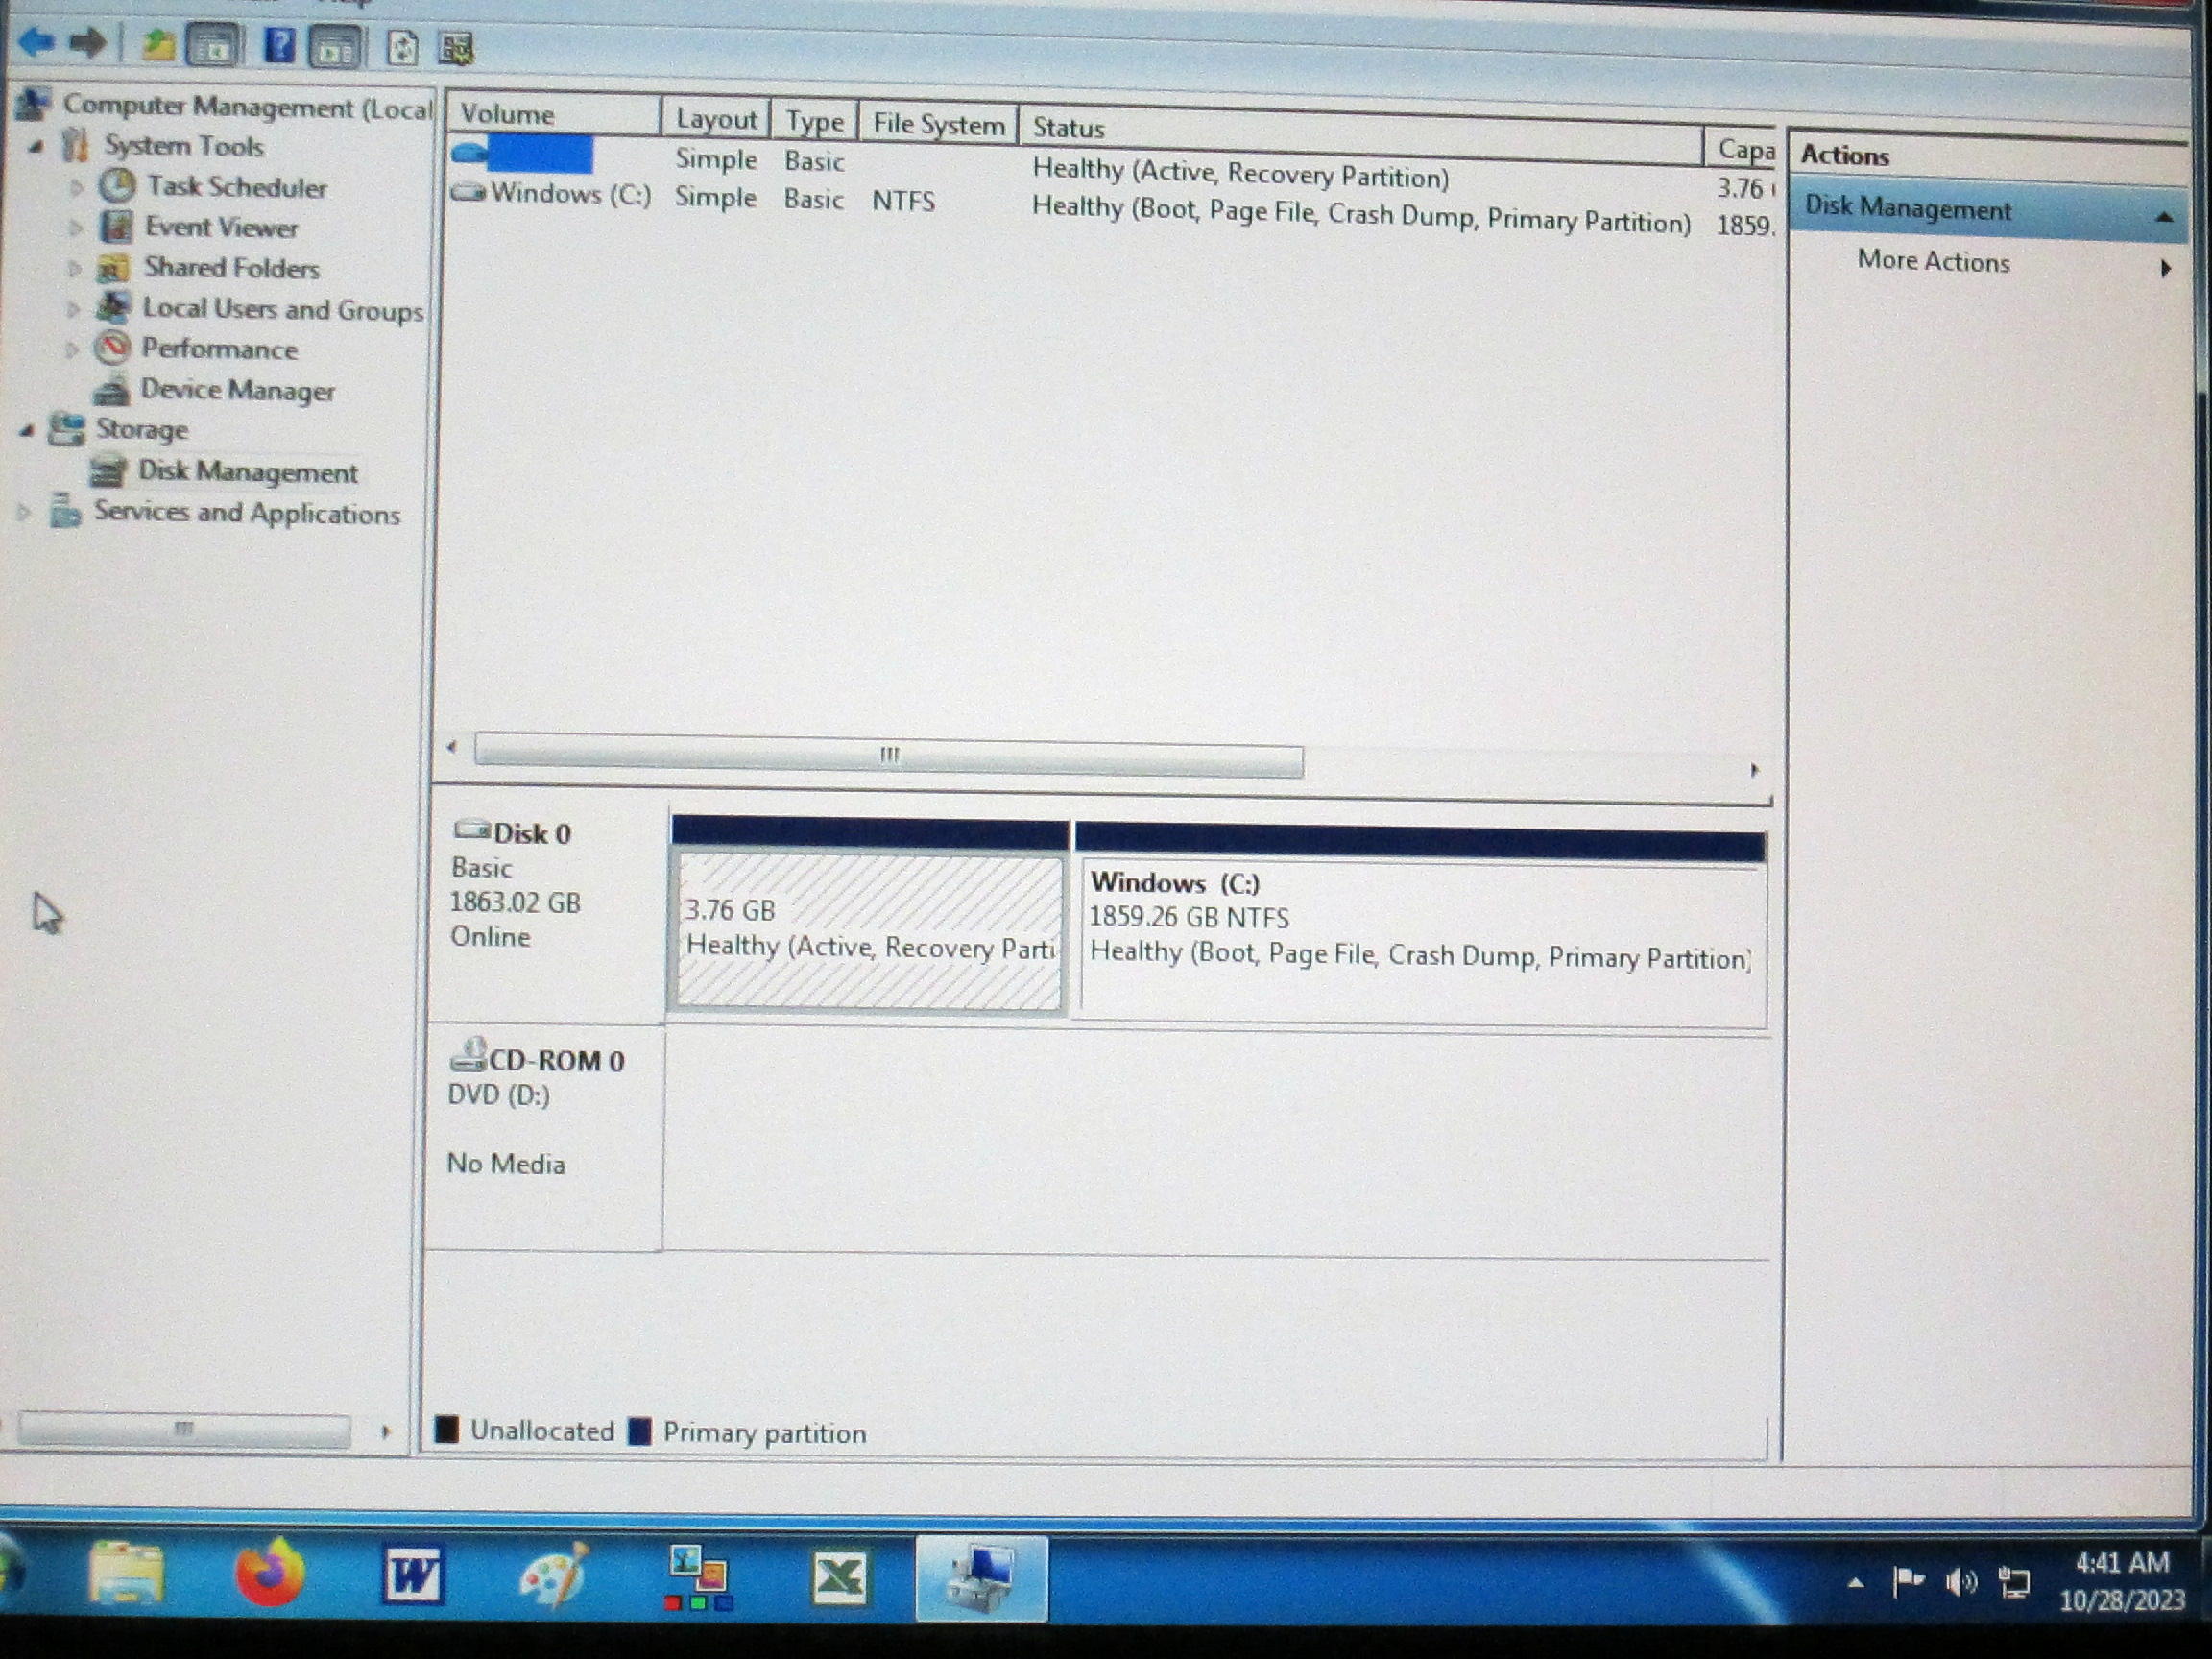Expand the Shared Folders arrow
Image resolution: width=2212 pixels, height=1659 pixels.
(x=74, y=268)
